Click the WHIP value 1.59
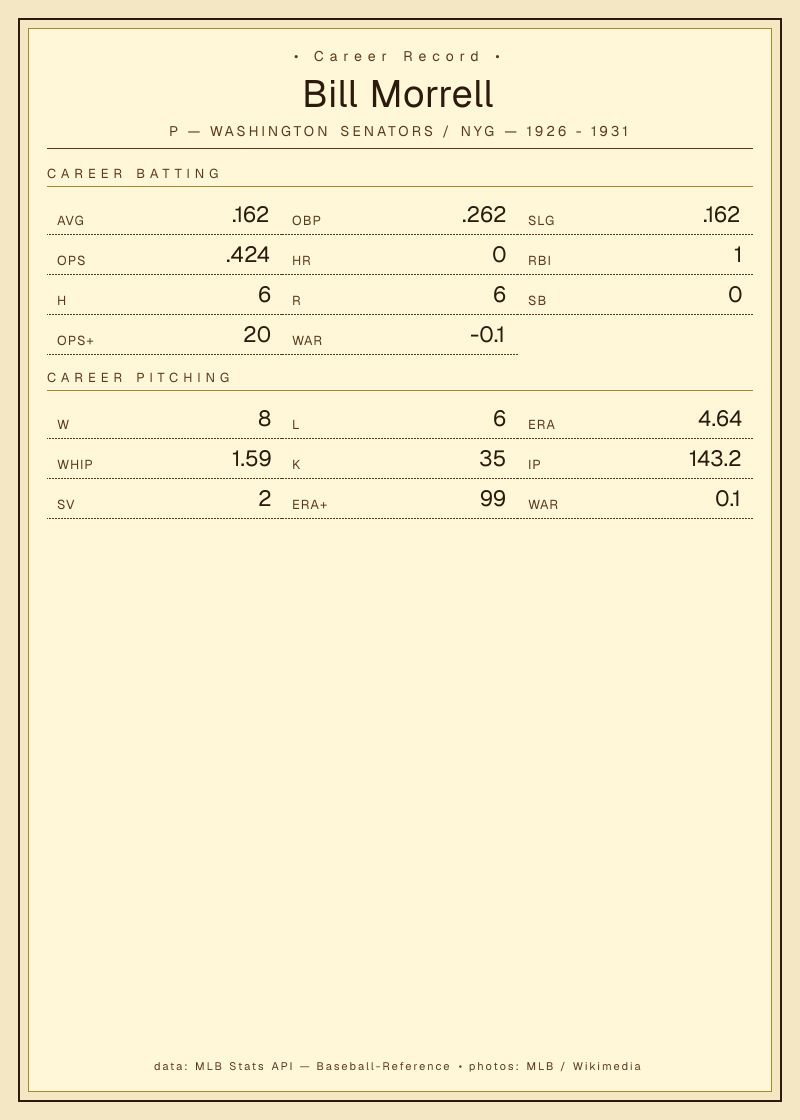This screenshot has width=800, height=1120. (251, 459)
